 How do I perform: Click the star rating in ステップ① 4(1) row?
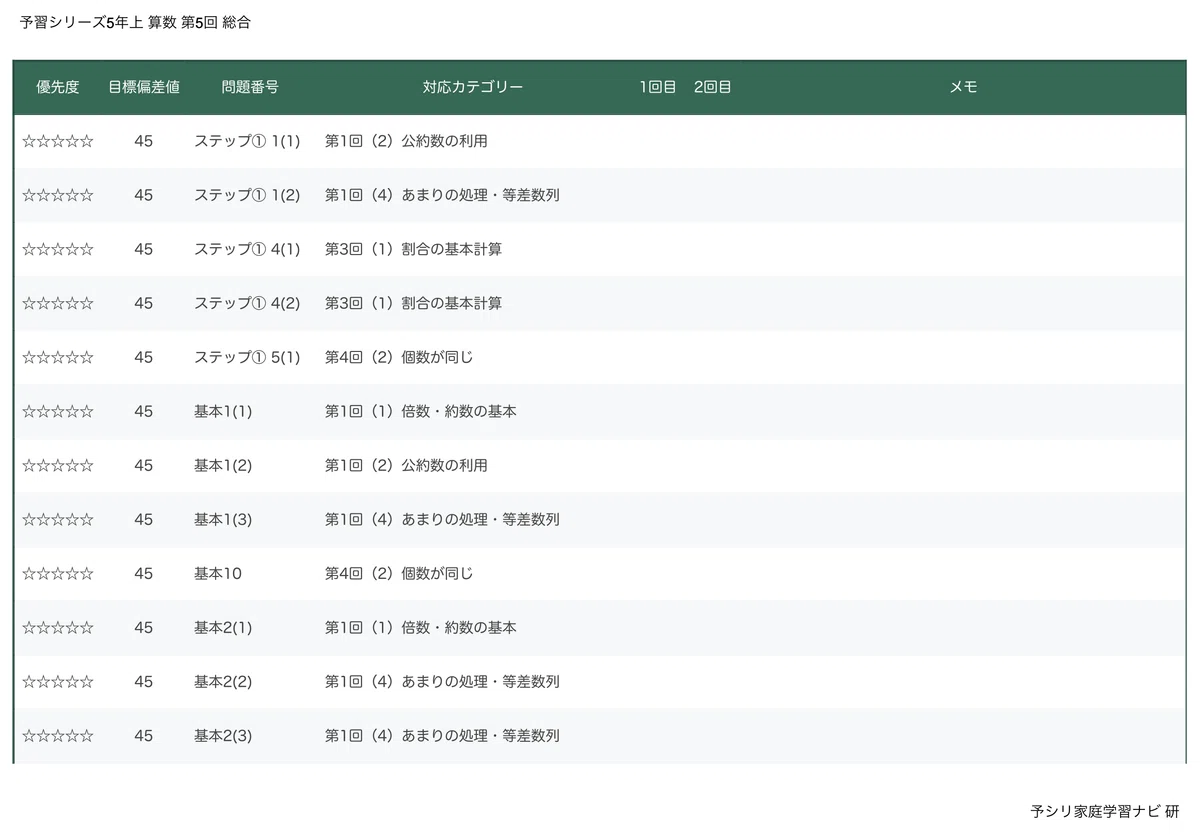click(58, 250)
